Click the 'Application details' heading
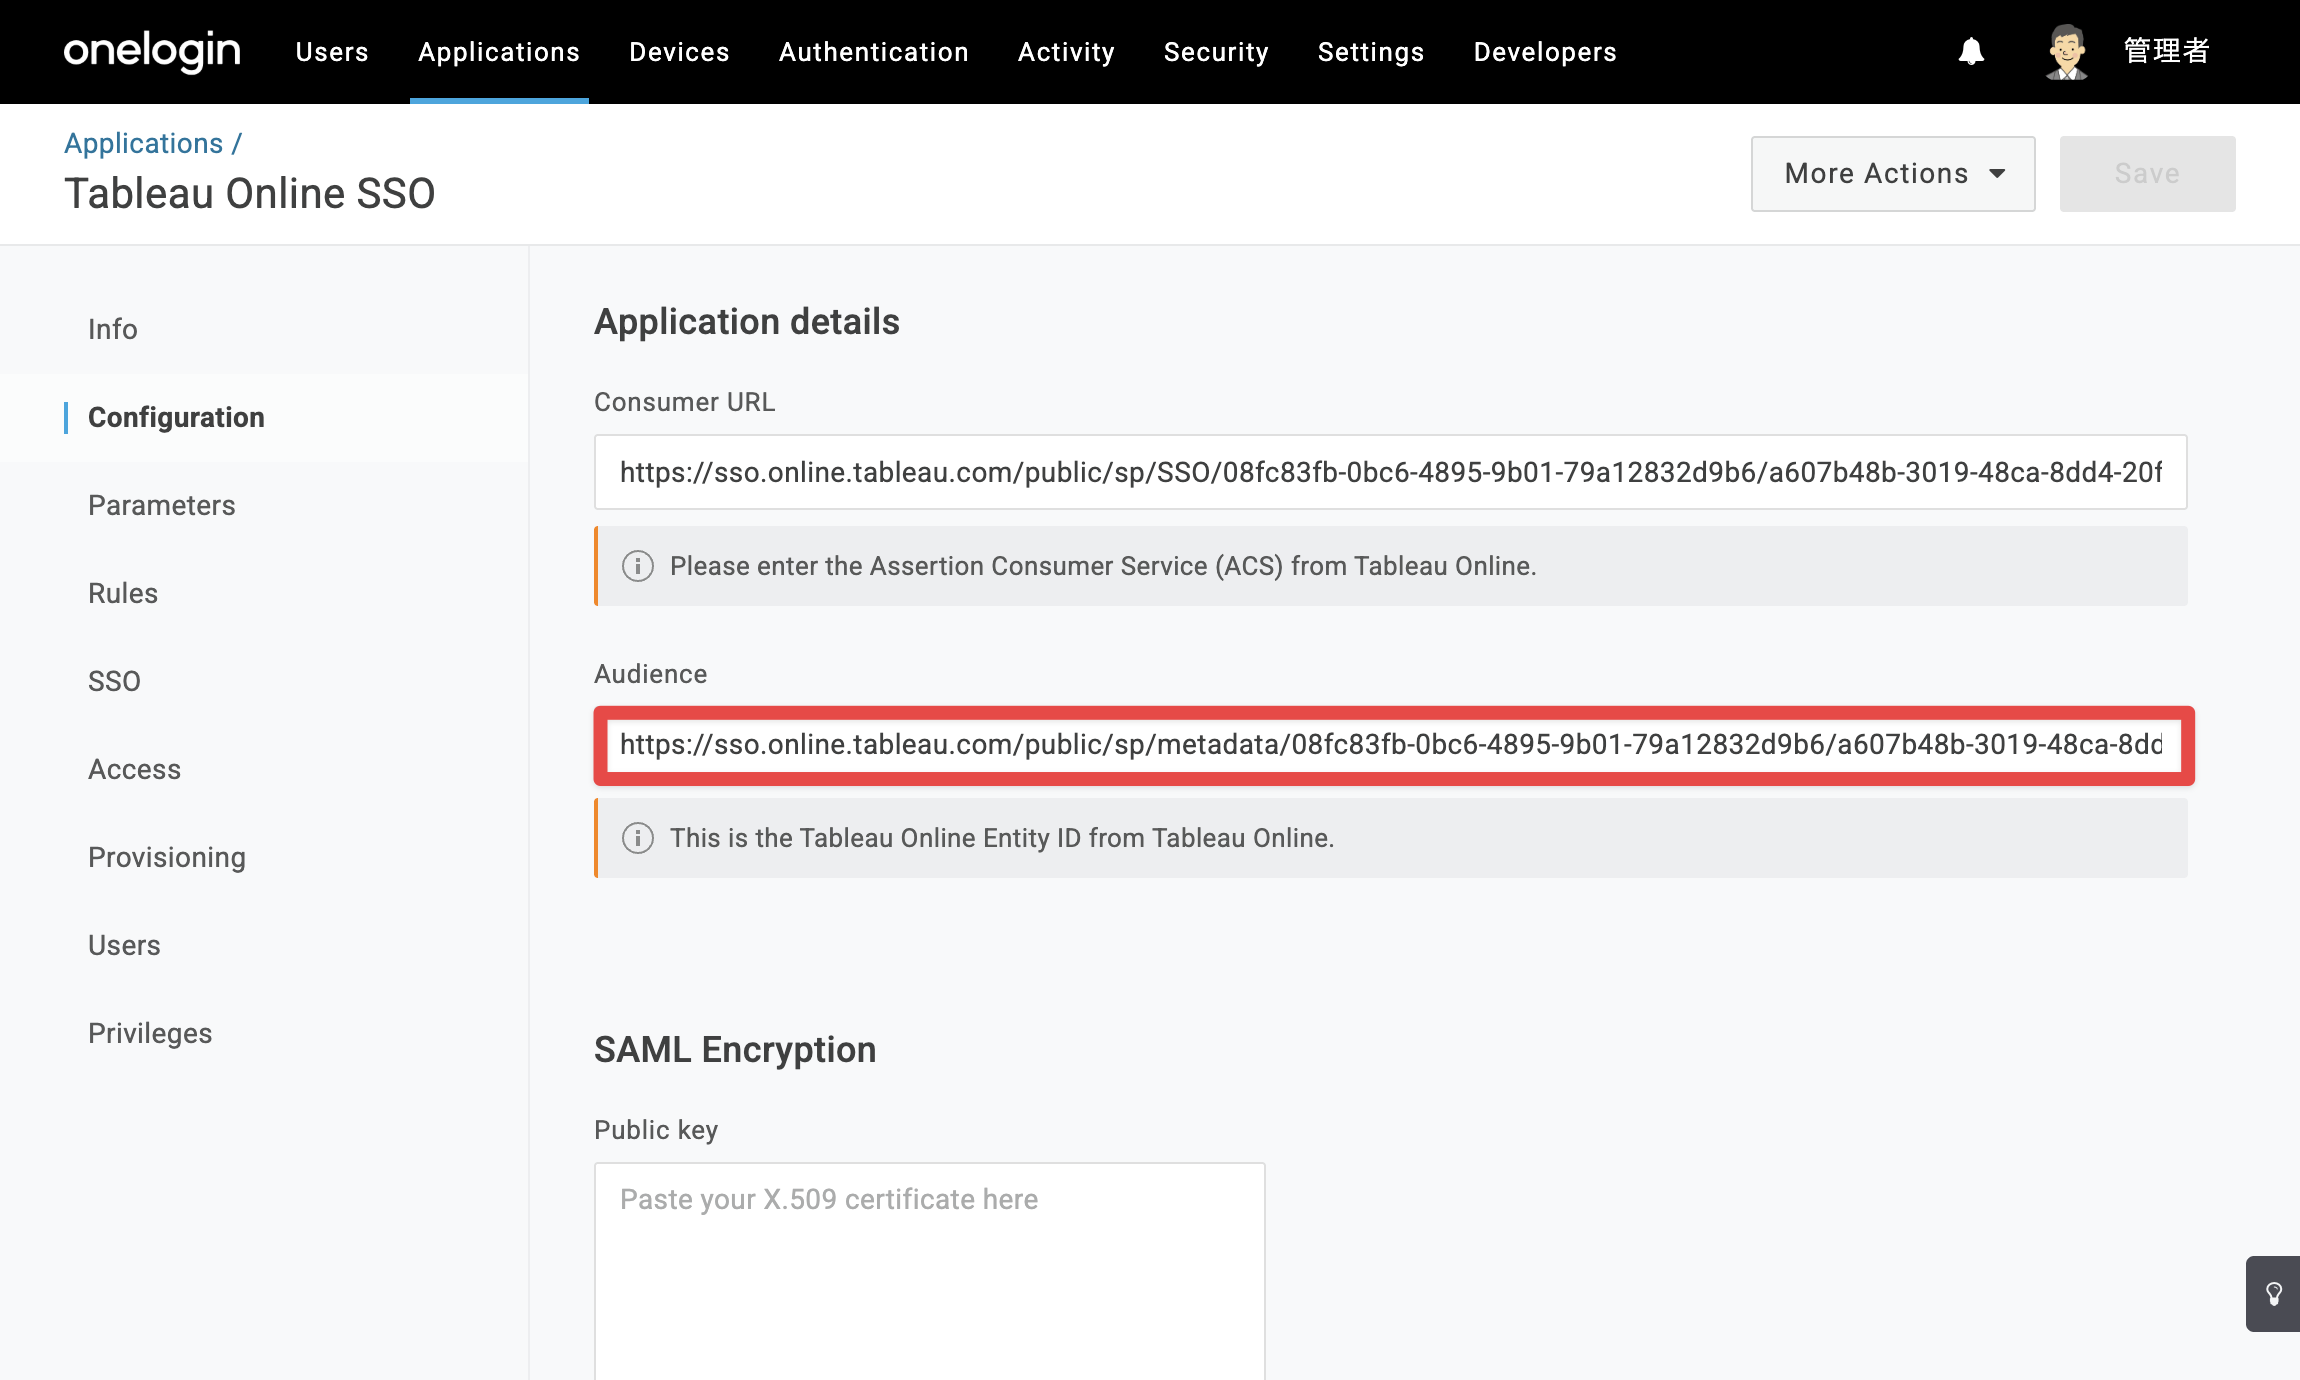2300x1380 pixels. 747,322
